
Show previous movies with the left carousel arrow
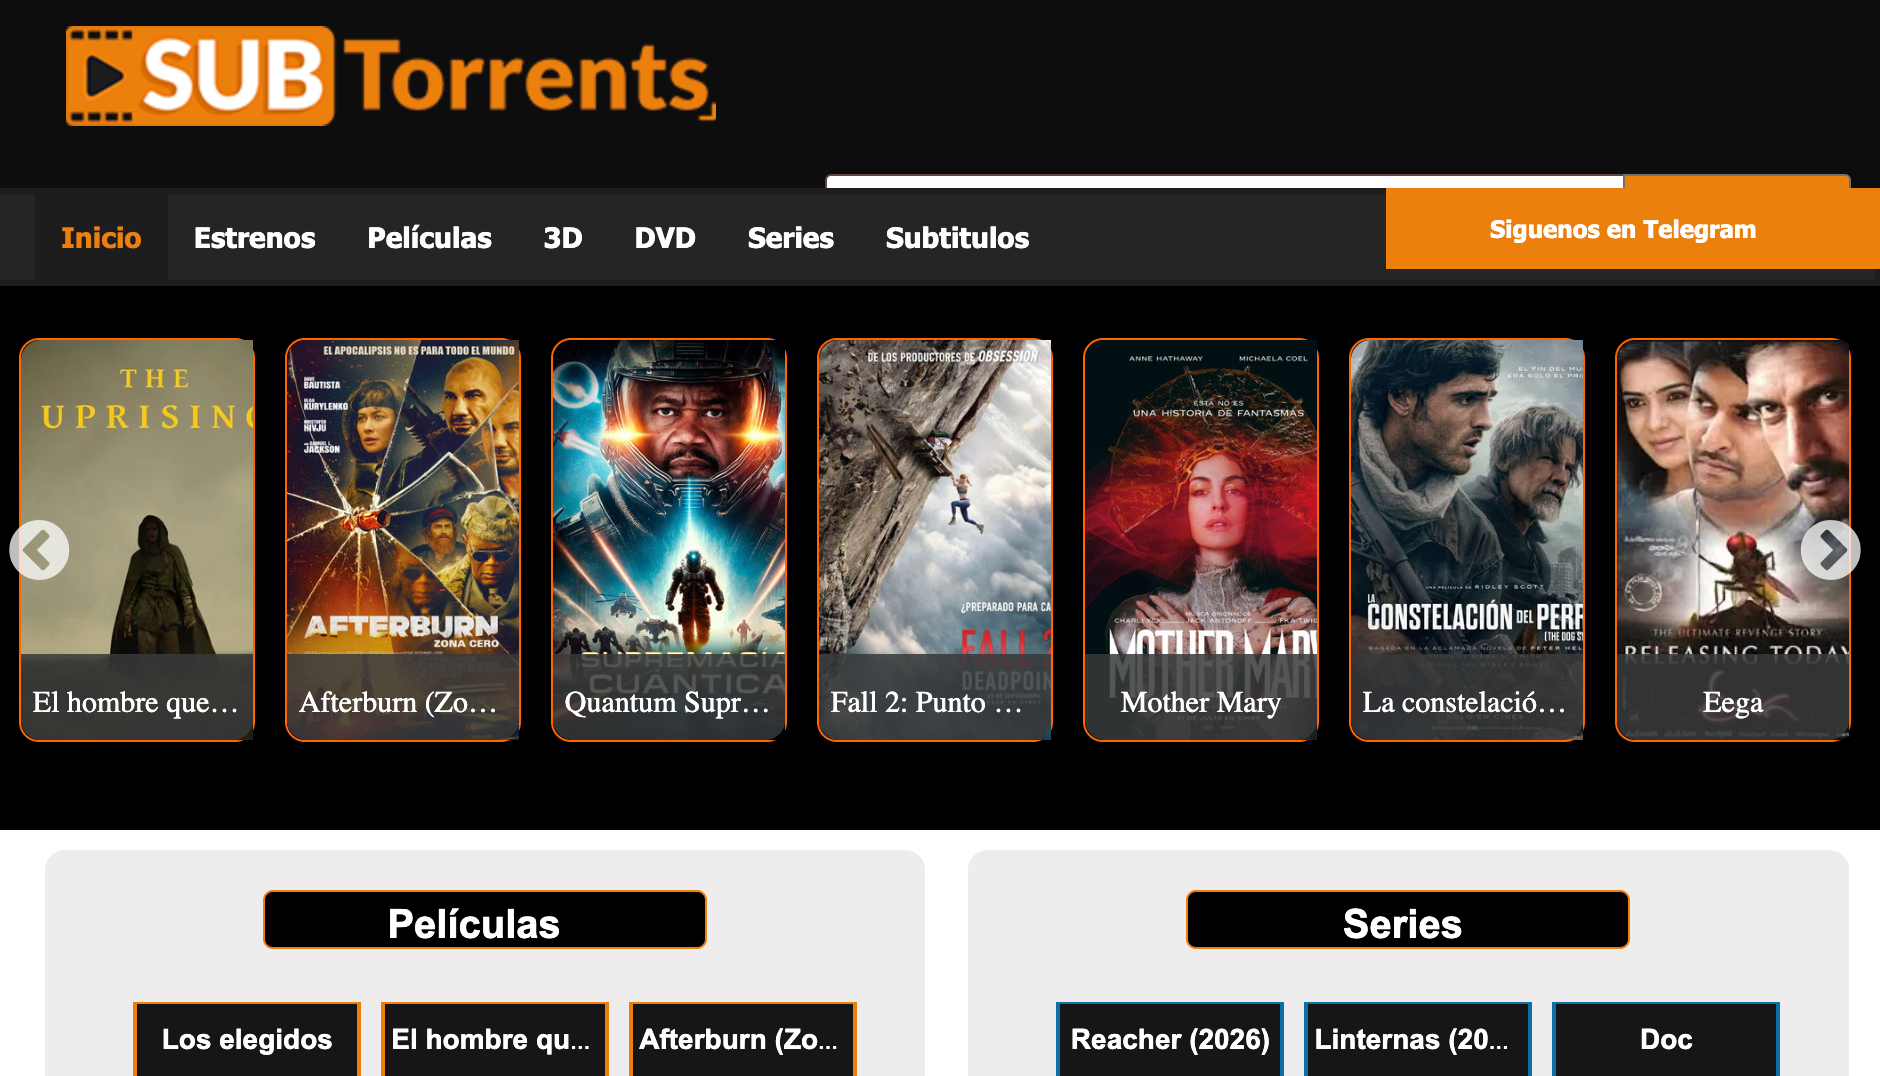click(39, 550)
